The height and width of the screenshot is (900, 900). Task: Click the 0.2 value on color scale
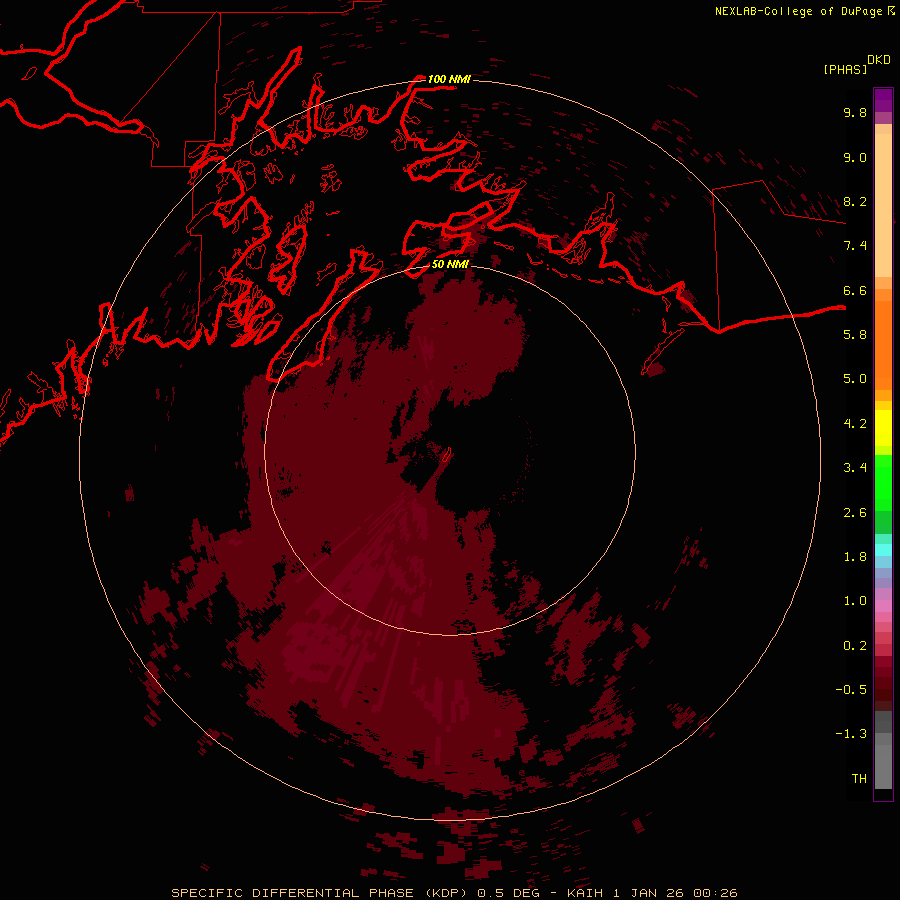855,646
